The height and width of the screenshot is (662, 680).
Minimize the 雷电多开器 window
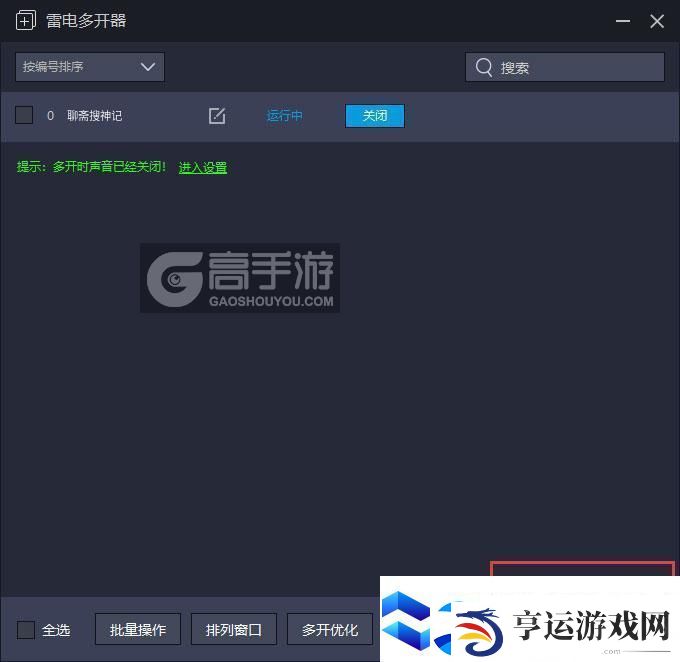click(x=623, y=21)
